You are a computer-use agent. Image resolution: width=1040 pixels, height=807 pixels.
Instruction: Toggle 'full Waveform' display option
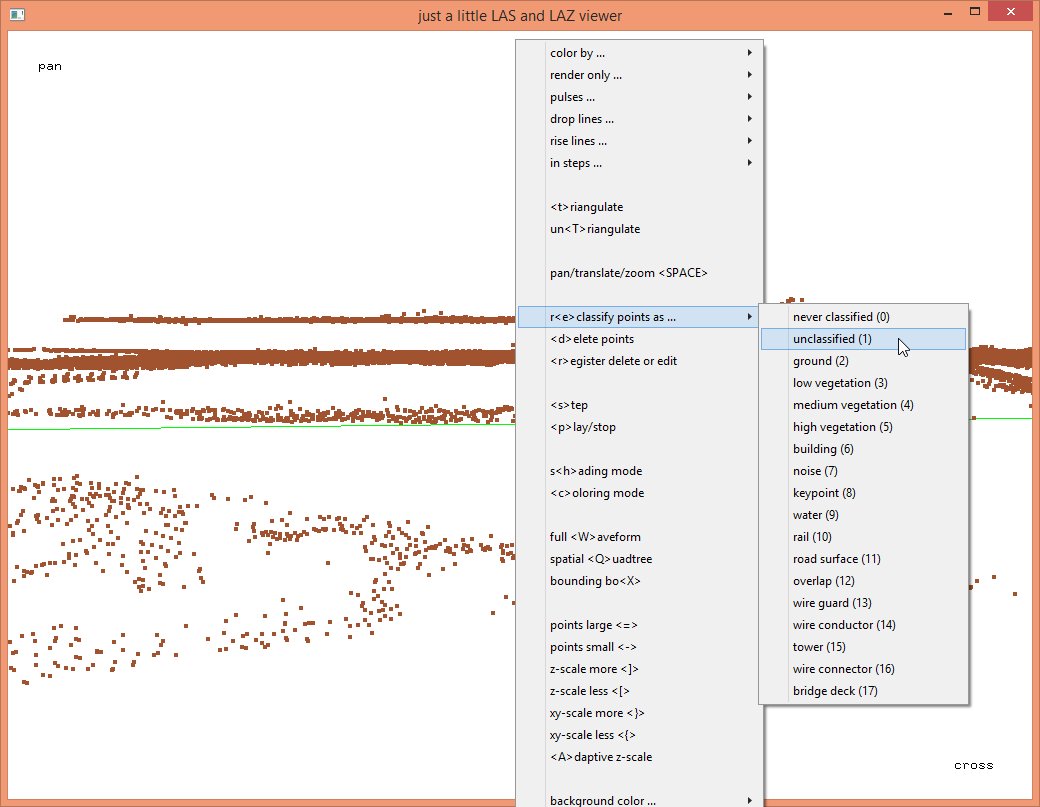point(595,537)
